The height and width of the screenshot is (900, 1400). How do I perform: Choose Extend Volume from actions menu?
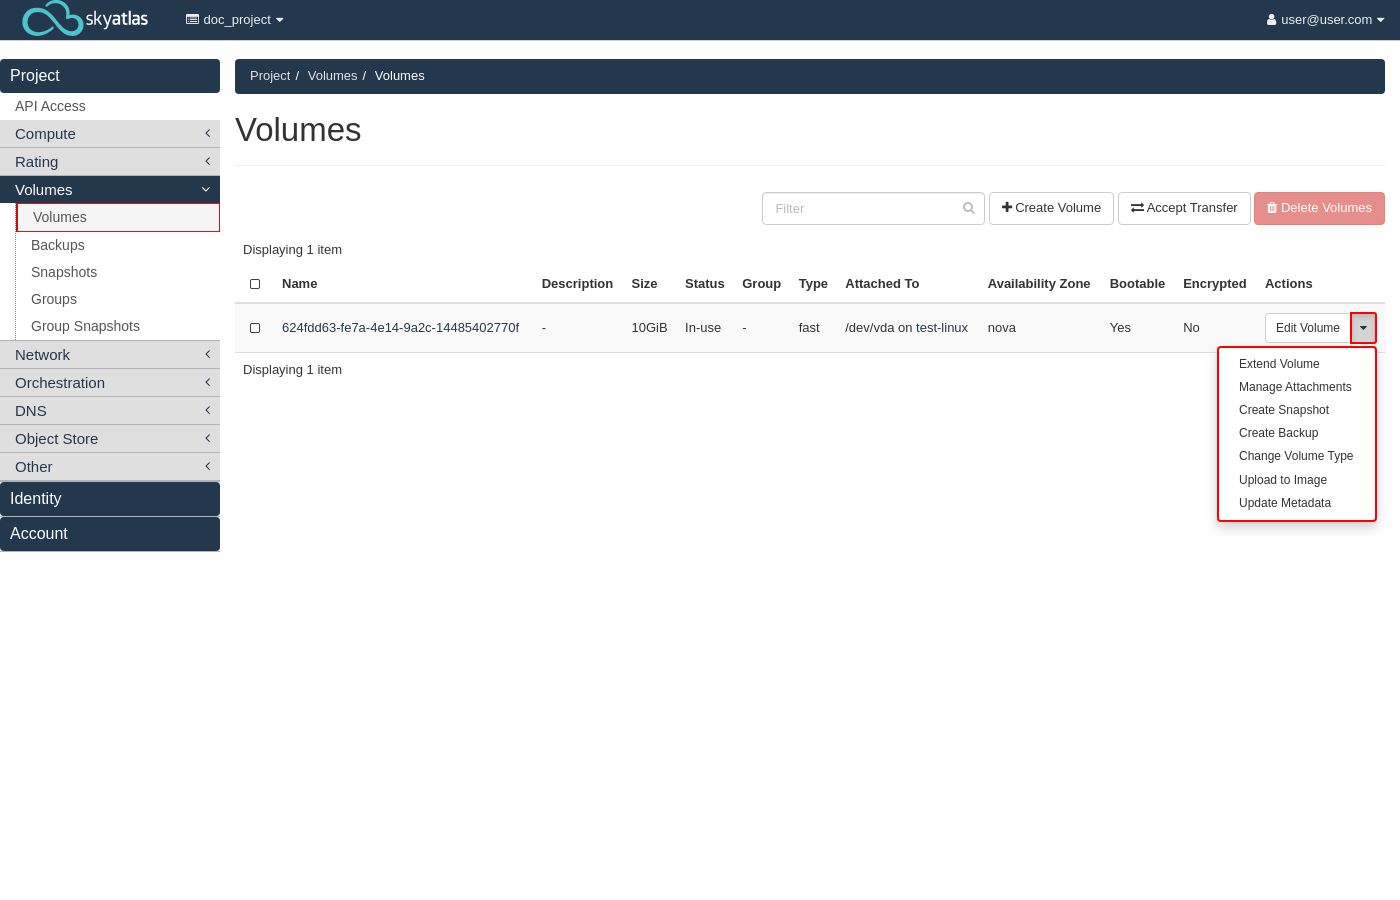click(1297, 364)
